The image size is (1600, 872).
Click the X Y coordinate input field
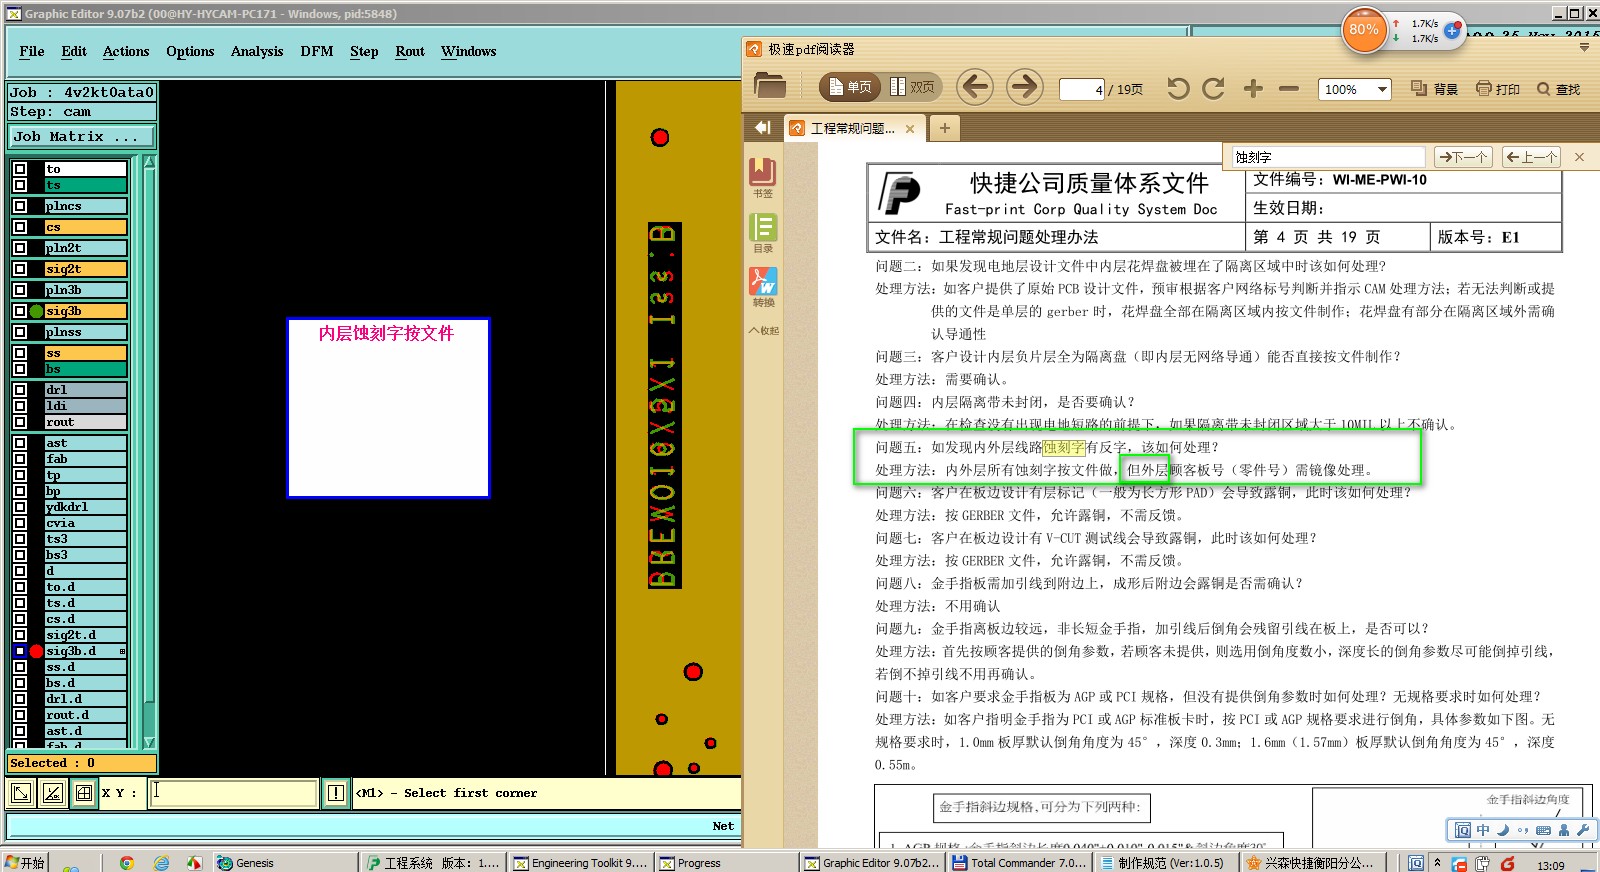[x=234, y=793]
